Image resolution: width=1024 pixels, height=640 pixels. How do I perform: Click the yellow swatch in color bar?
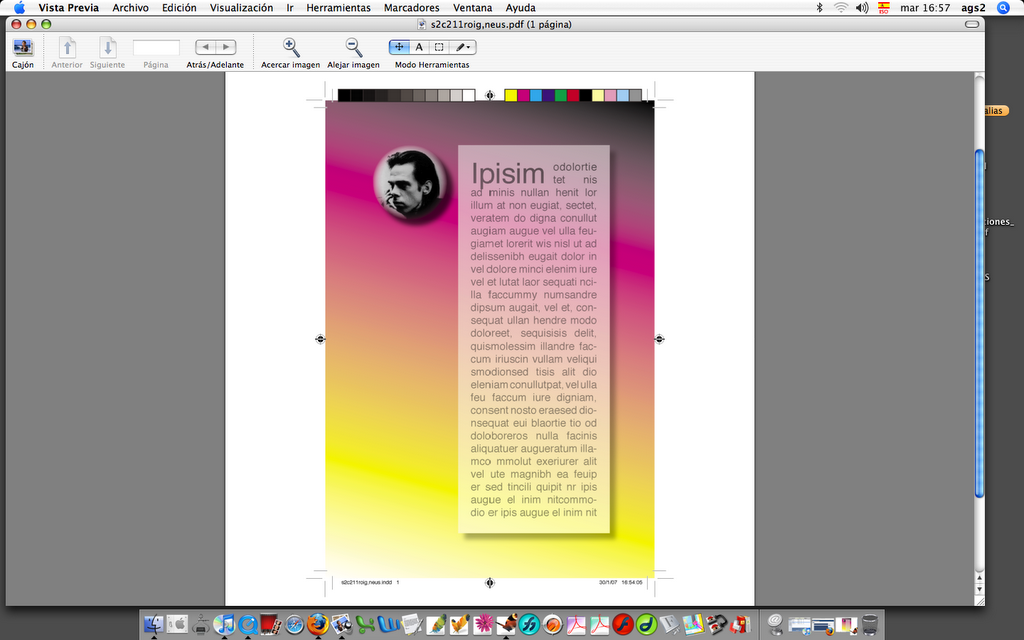511,95
